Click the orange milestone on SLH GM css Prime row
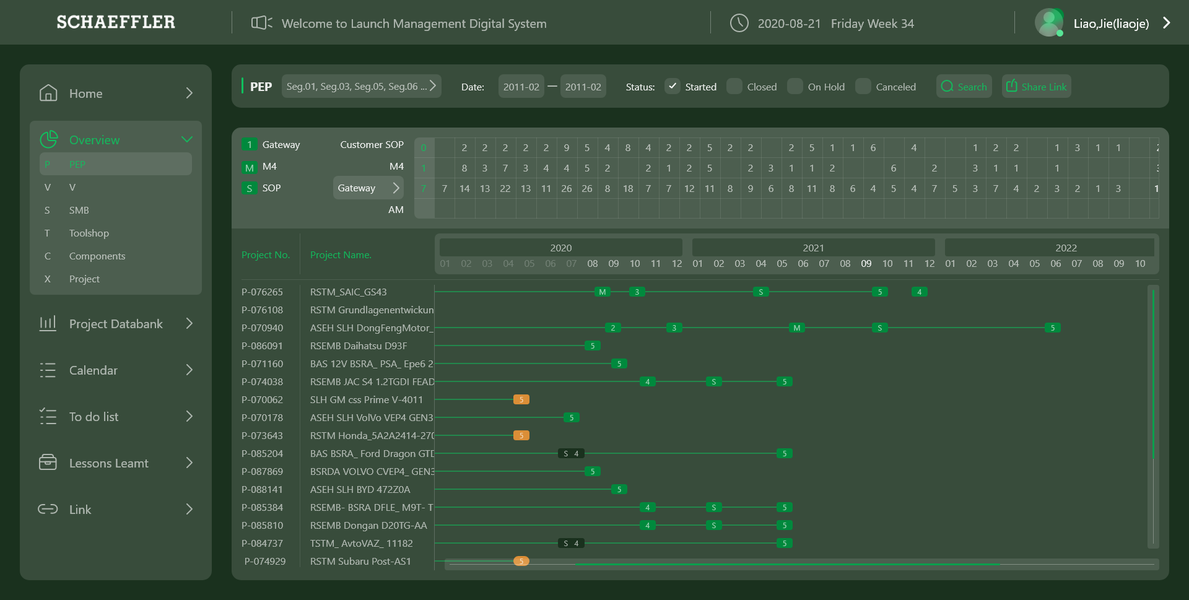Screen dimensions: 1189x600 pyautogui.click(x=521, y=400)
